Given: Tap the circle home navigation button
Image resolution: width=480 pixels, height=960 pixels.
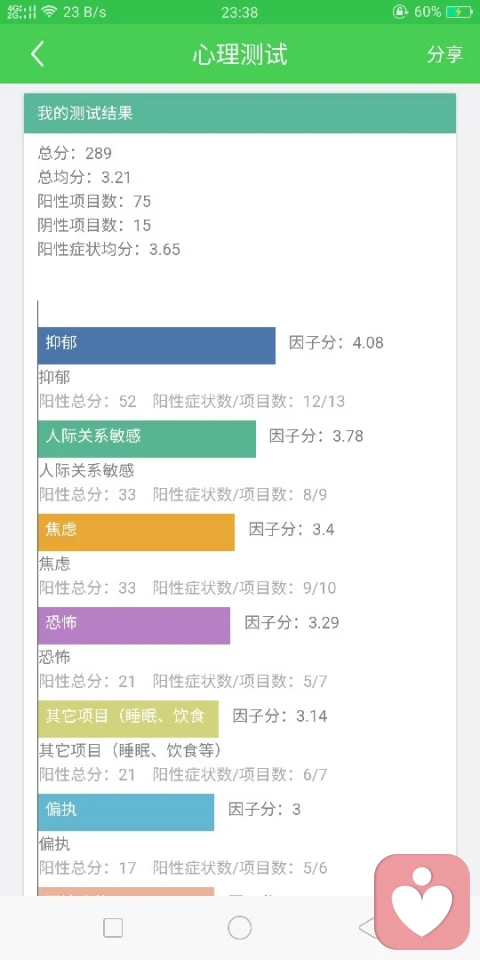Looking at the screenshot, I should point(239,928).
